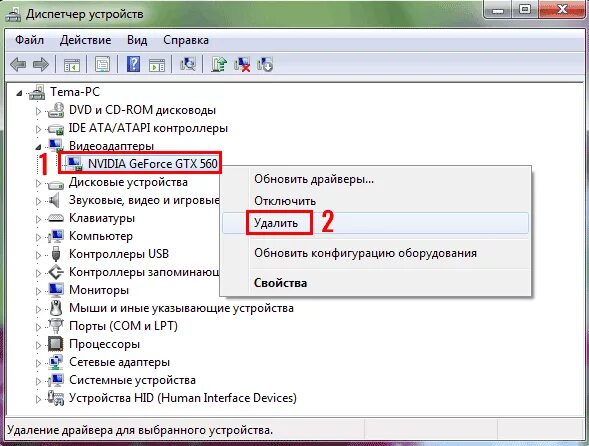
Task: Open the Вид menu
Action: (x=137, y=40)
